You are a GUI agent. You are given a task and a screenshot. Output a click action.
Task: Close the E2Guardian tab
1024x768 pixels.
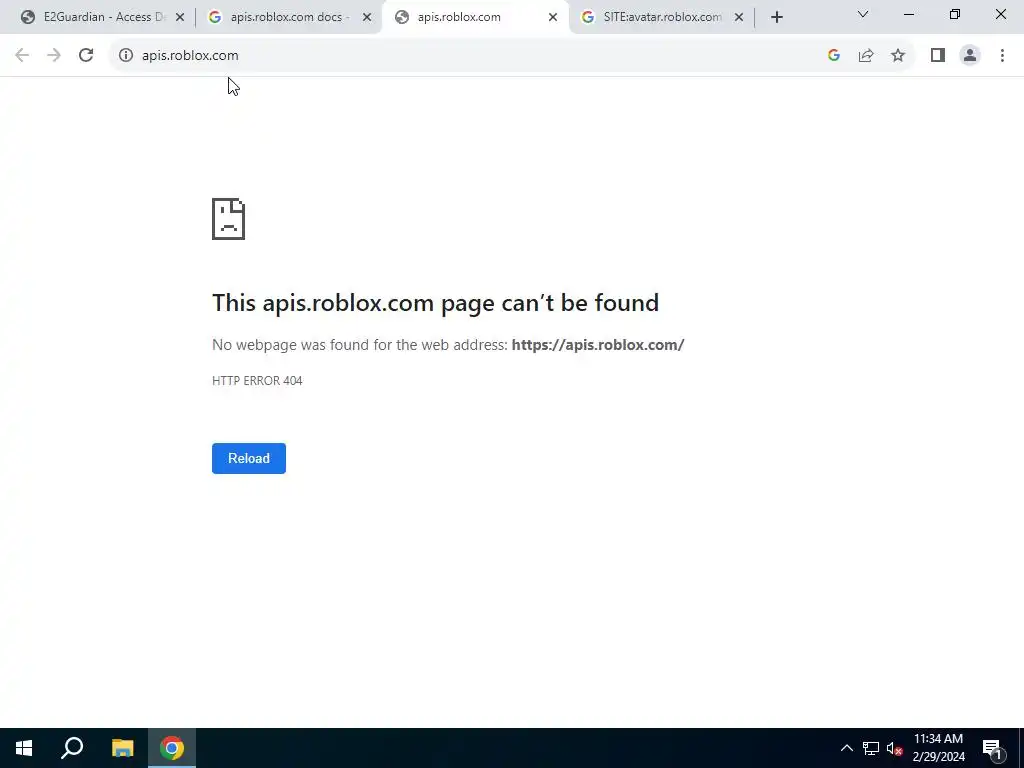pyautogui.click(x=180, y=18)
